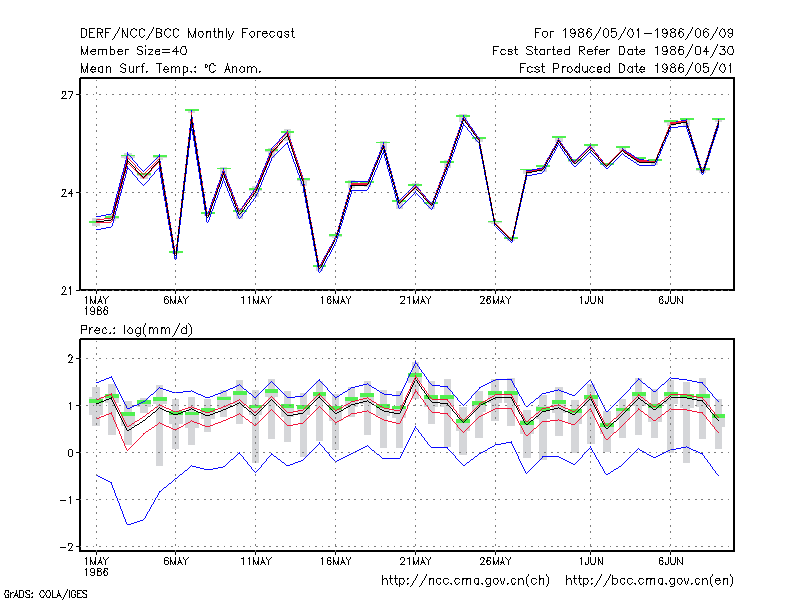The height and width of the screenshot is (600, 800).
Task: Click the 6JUN tick on precipitation chart
Action: click(x=670, y=561)
